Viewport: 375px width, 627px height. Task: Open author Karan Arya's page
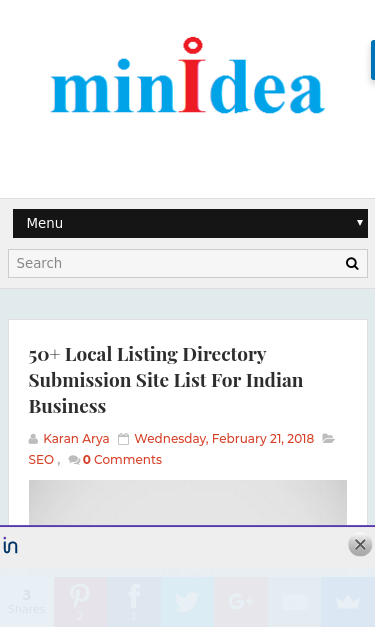click(76, 439)
